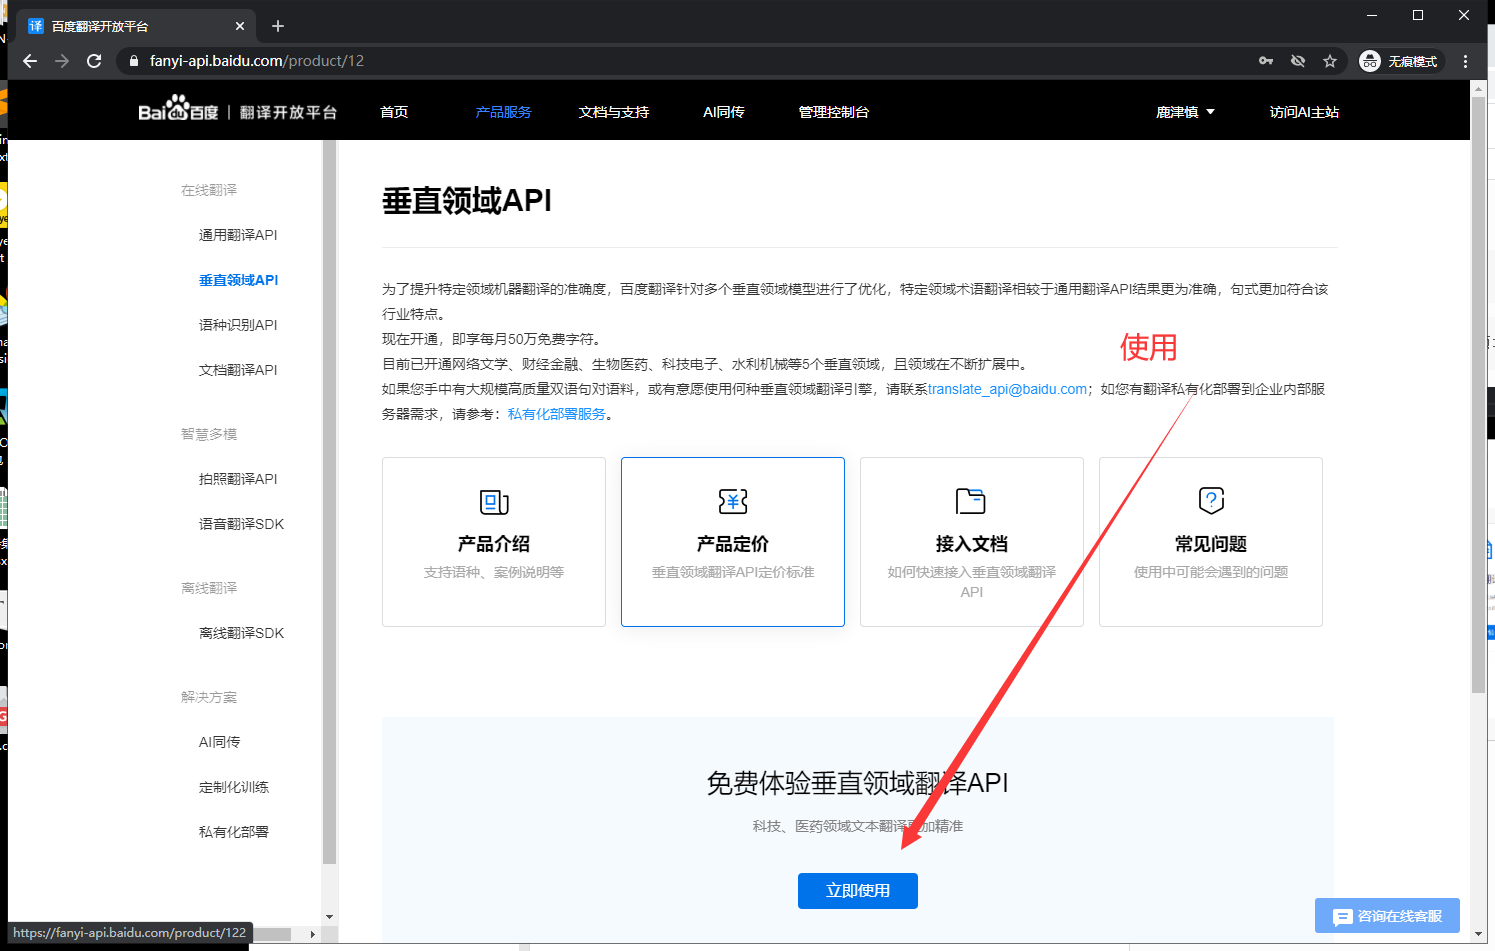Click the page vertical scrollbar thumb
Image resolution: width=1495 pixels, height=951 pixels.
coord(1478,394)
